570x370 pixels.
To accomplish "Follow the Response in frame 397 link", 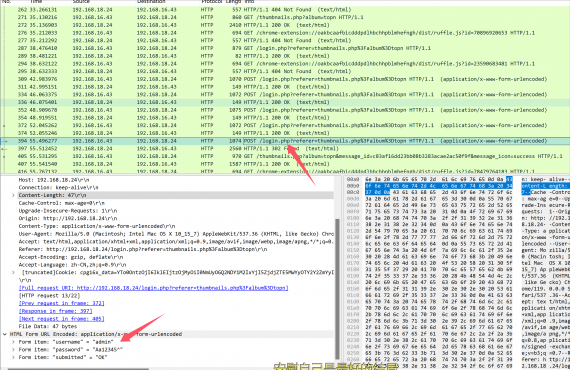I will coord(56,311).
